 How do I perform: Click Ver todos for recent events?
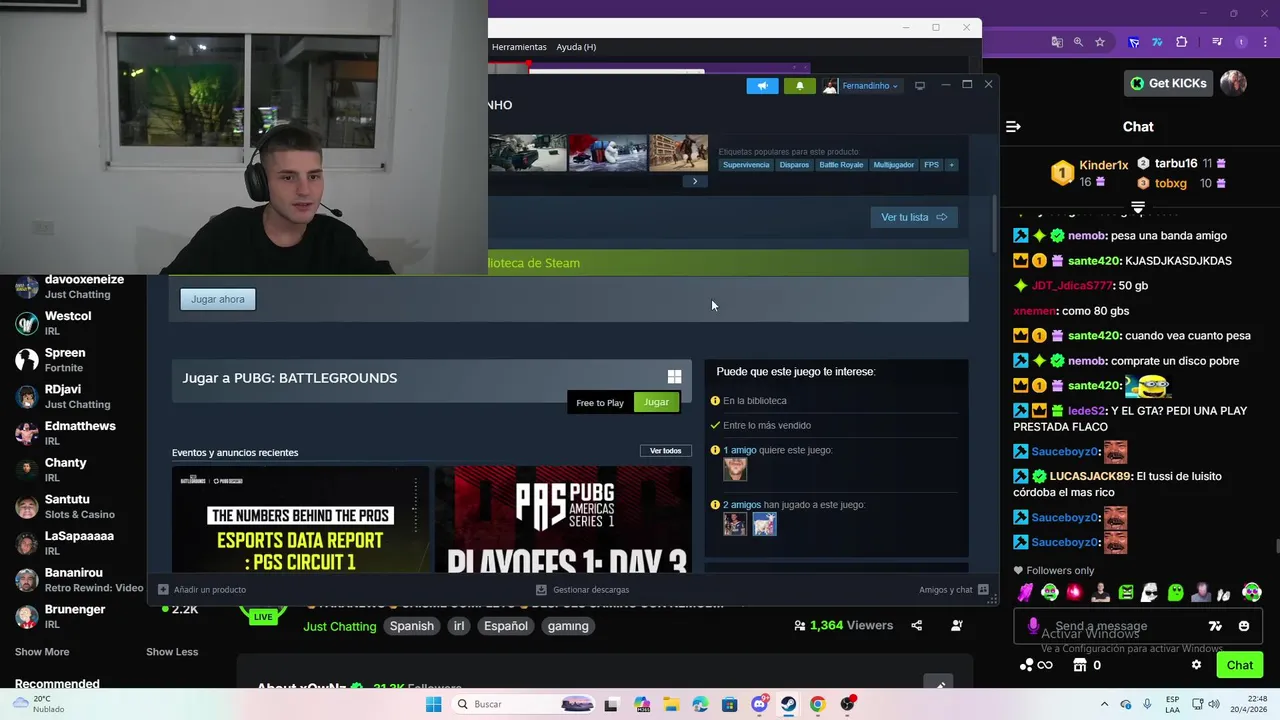pos(665,451)
